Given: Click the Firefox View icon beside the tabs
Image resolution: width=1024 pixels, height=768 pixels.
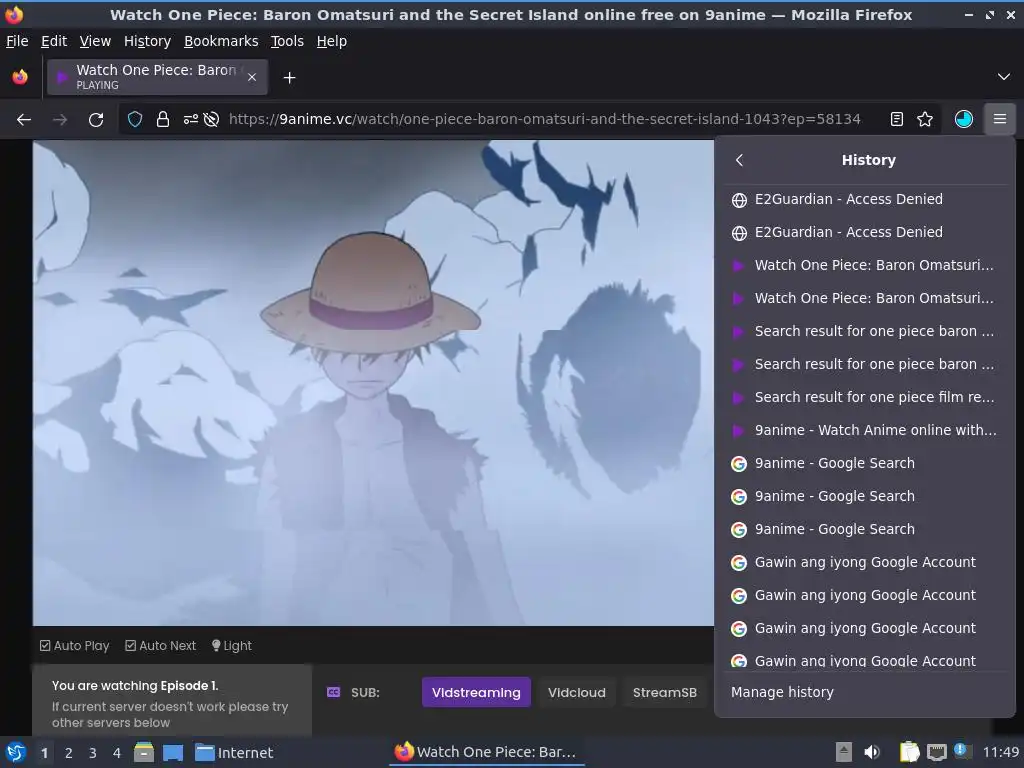Looking at the screenshot, I should coord(20,77).
